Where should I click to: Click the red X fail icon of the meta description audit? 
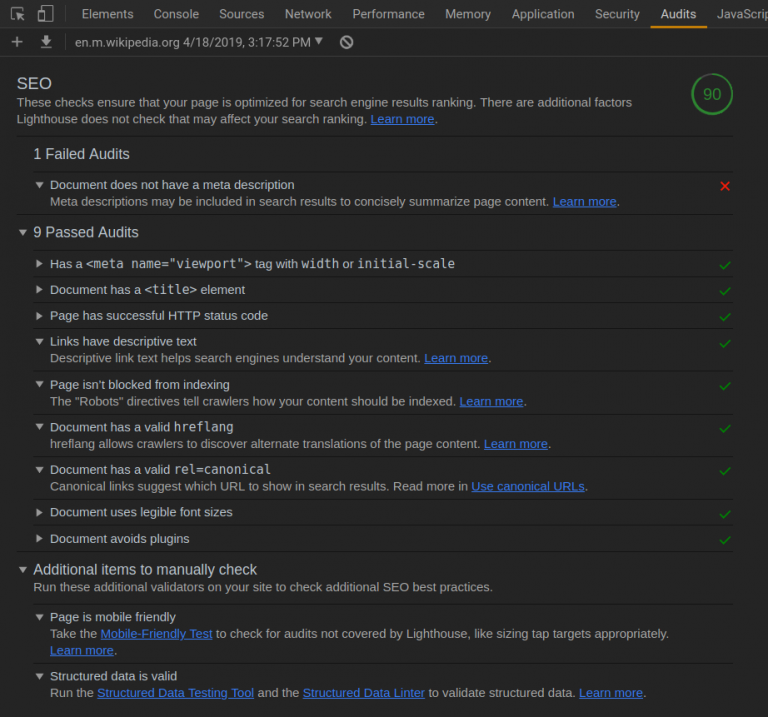[725, 186]
